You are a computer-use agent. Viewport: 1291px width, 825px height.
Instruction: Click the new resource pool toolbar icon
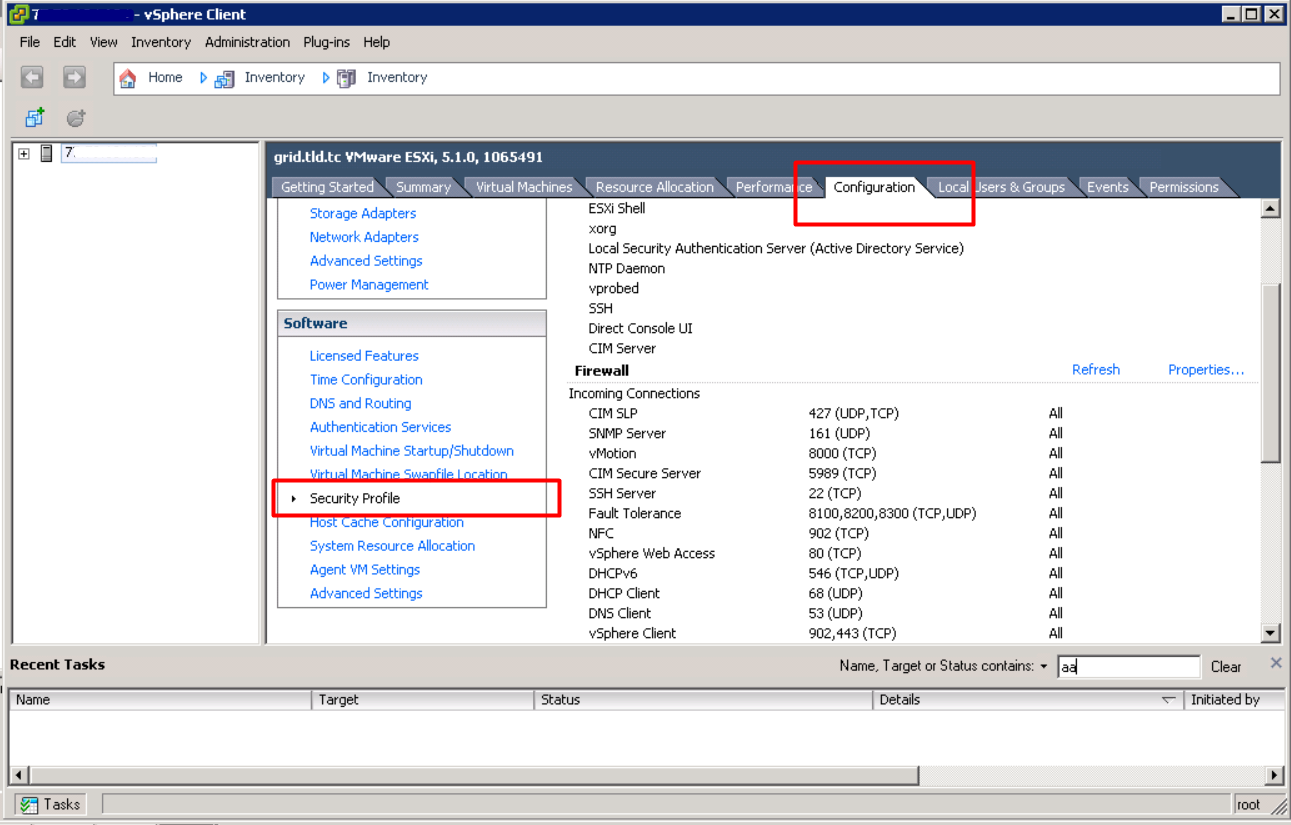(76, 118)
